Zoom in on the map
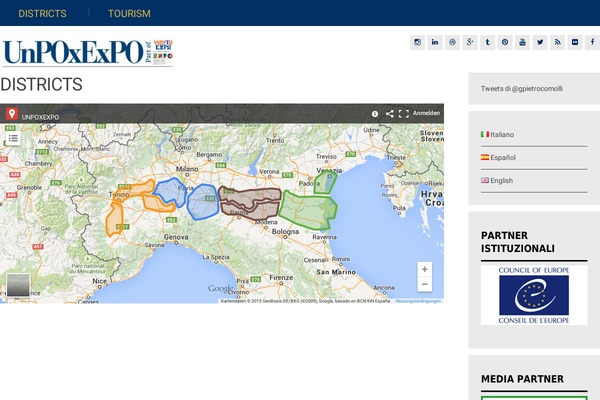The width and height of the screenshot is (600, 400). (425, 269)
